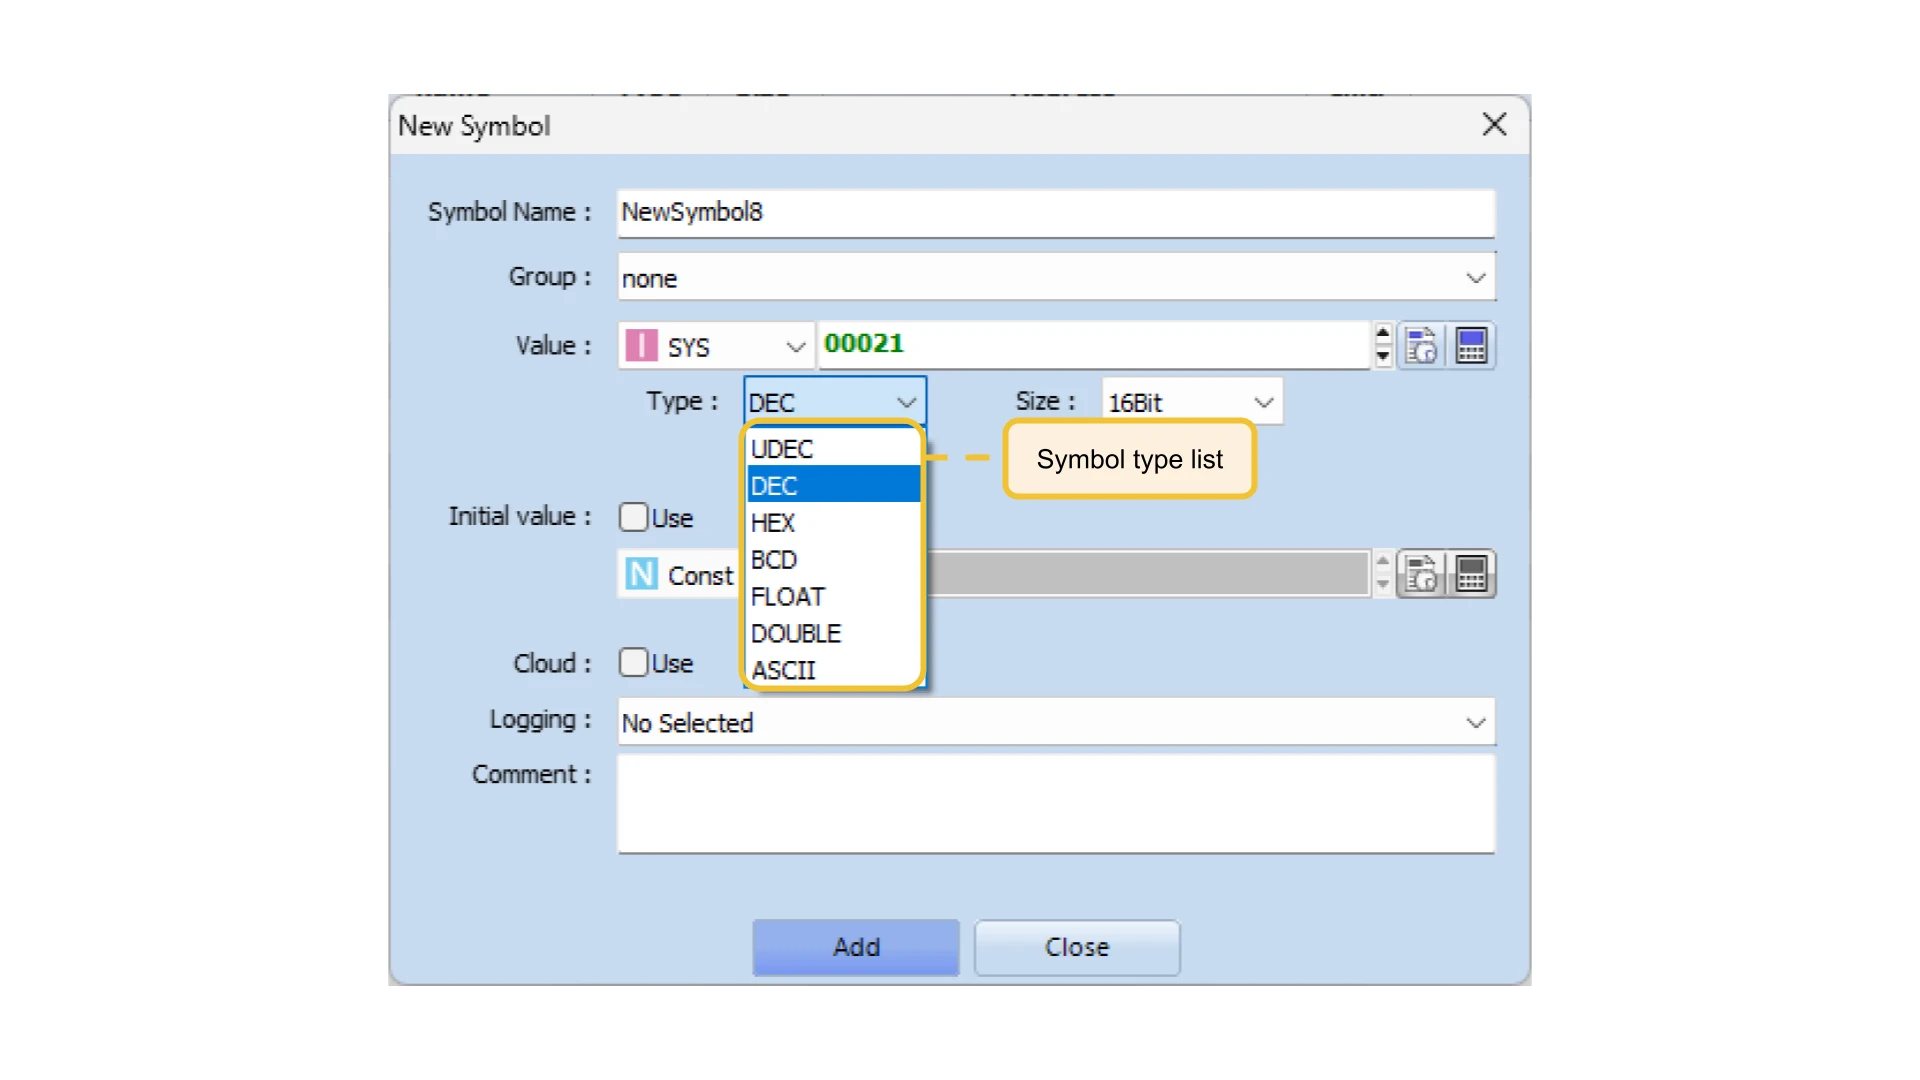
Task: Enable Initial value Use checkbox
Action: tap(633, 517)
